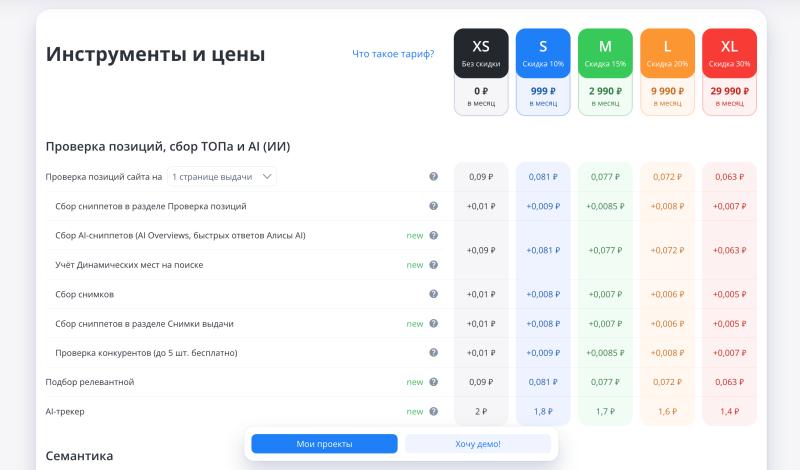Click 'Сбор сниппетов в разделе Проверка позиций' label
Image resolution: width=800 pixels, height=470 pixels.
151,206
